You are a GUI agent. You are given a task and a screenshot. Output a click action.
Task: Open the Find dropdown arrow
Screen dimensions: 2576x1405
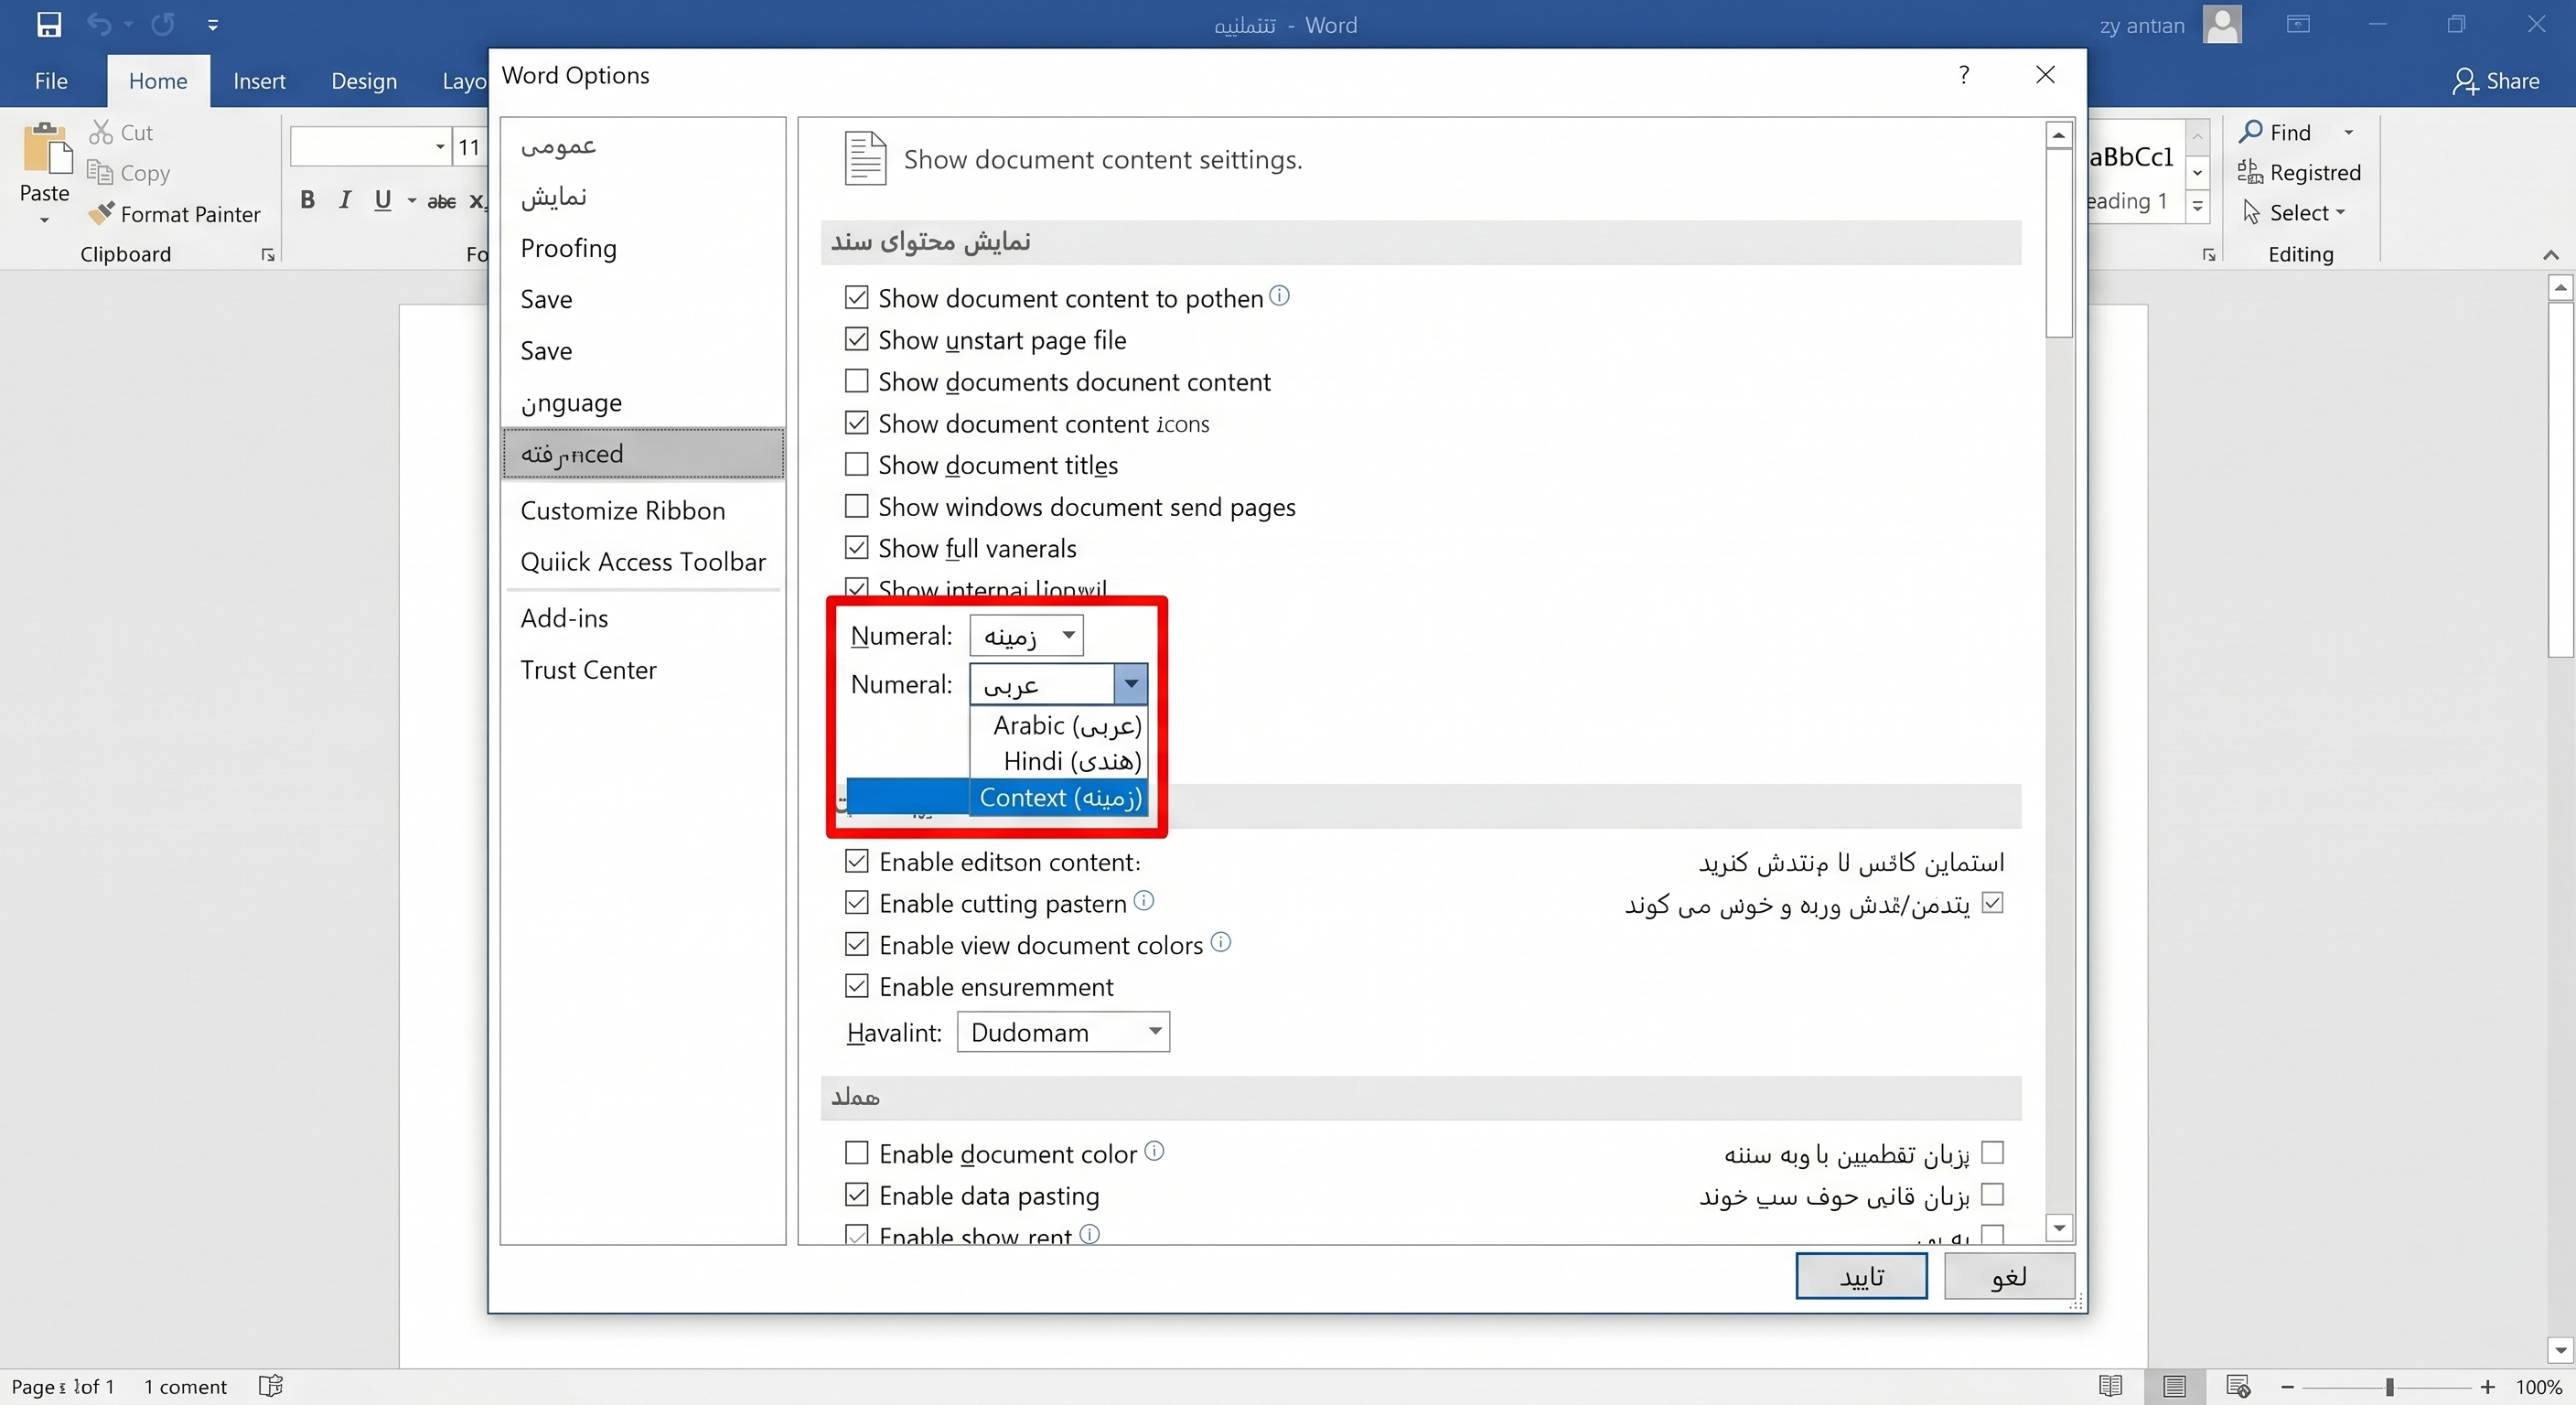[2349, 132]
